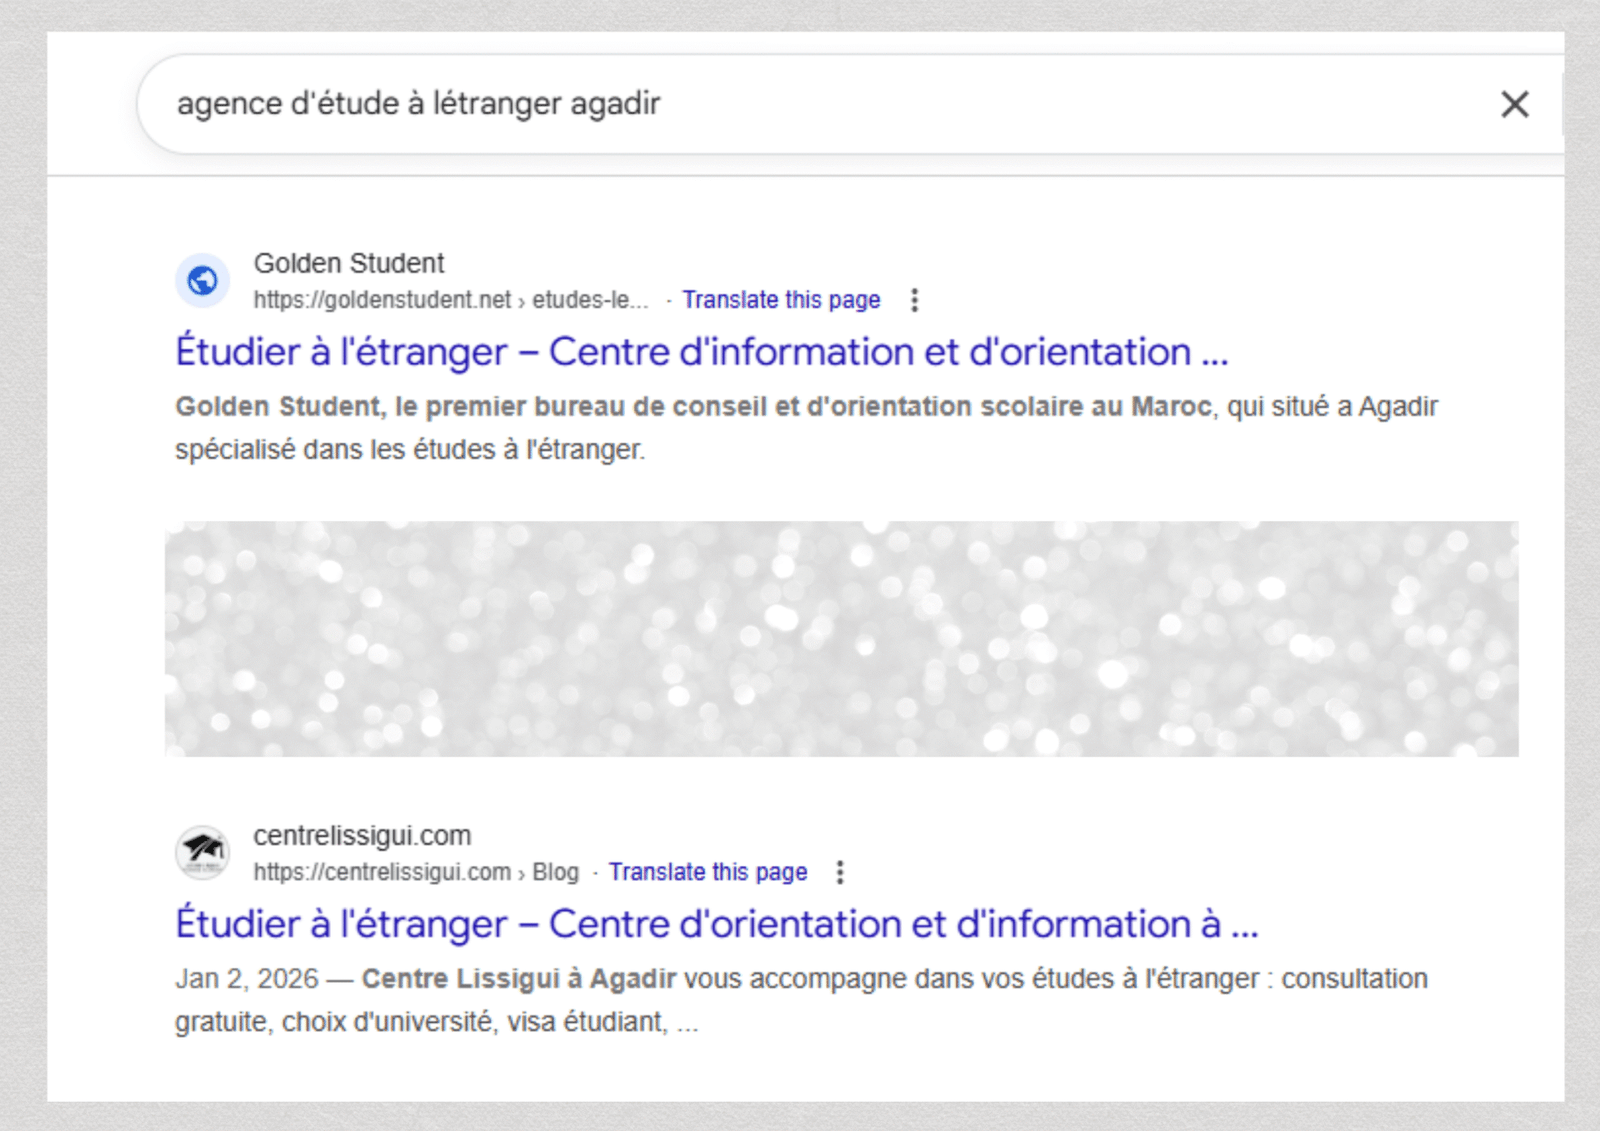The height and width of the screenshot is (1131, 1600).
Task: Click the centrelissigui.com URL breadcrumb
Action: 380,871
